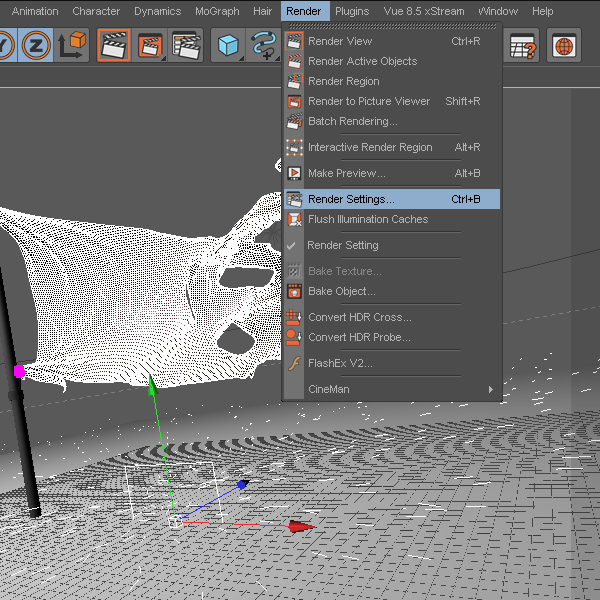Click the magenta point on the pole
This screenshot has width=600, height=600.
tap(19, 371)
